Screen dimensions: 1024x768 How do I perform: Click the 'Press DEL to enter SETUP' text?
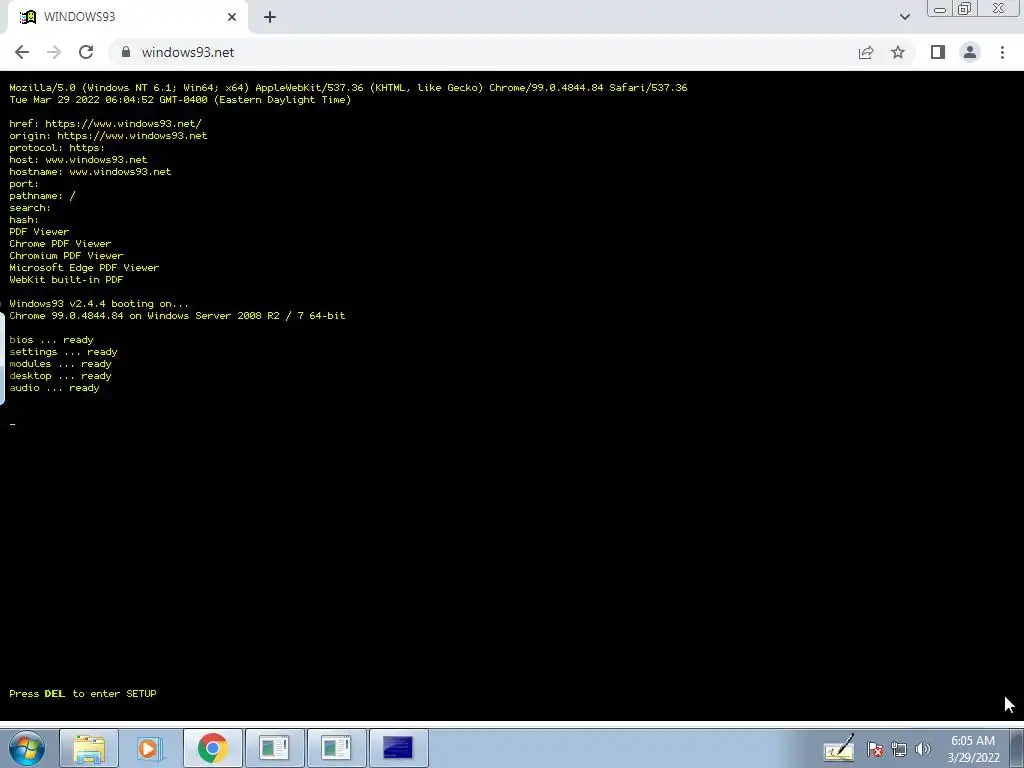pos(83,694)
